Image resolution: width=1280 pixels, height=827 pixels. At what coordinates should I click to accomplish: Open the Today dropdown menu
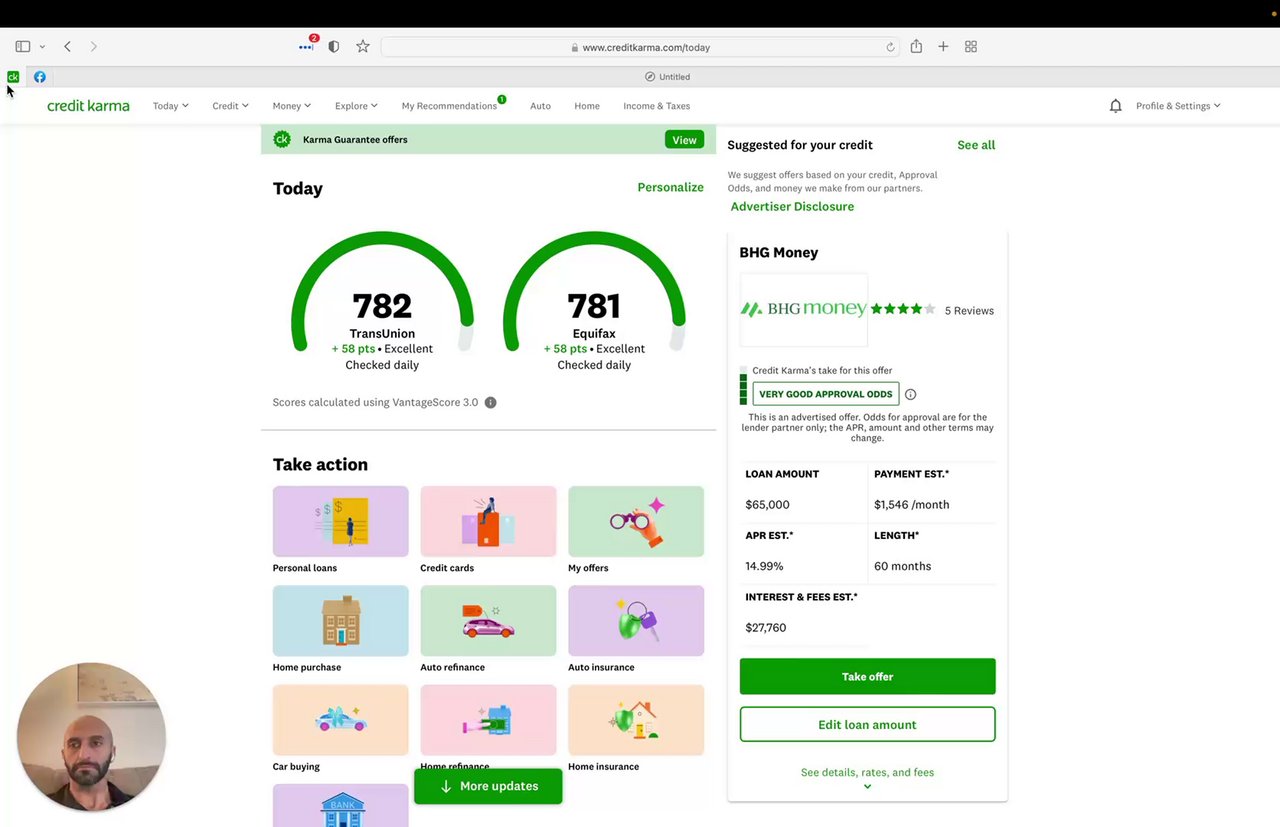click(170, 106)
